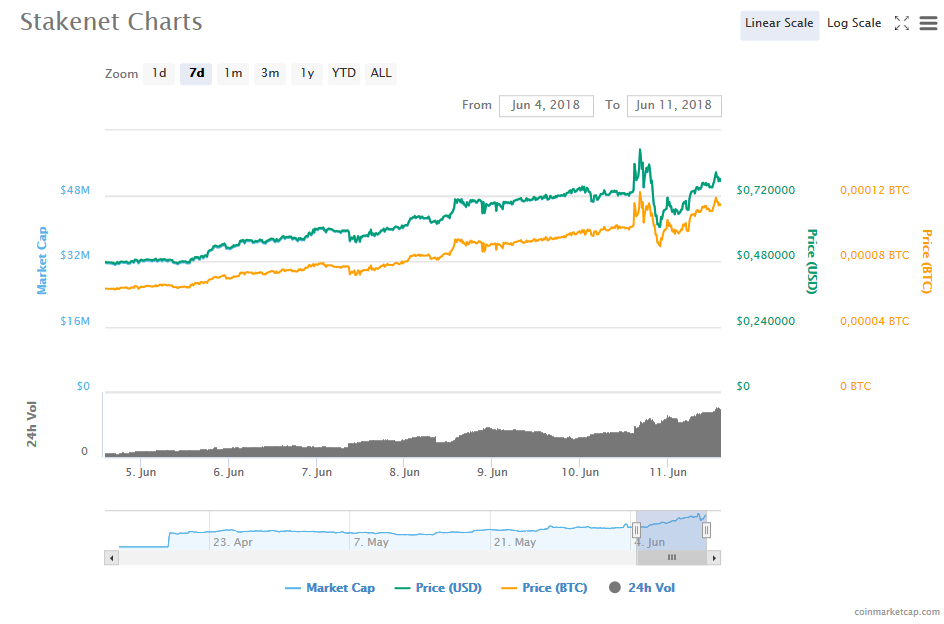Set zoom range to 7d
This screenshot has height=624, width=944.
point(196,73)
